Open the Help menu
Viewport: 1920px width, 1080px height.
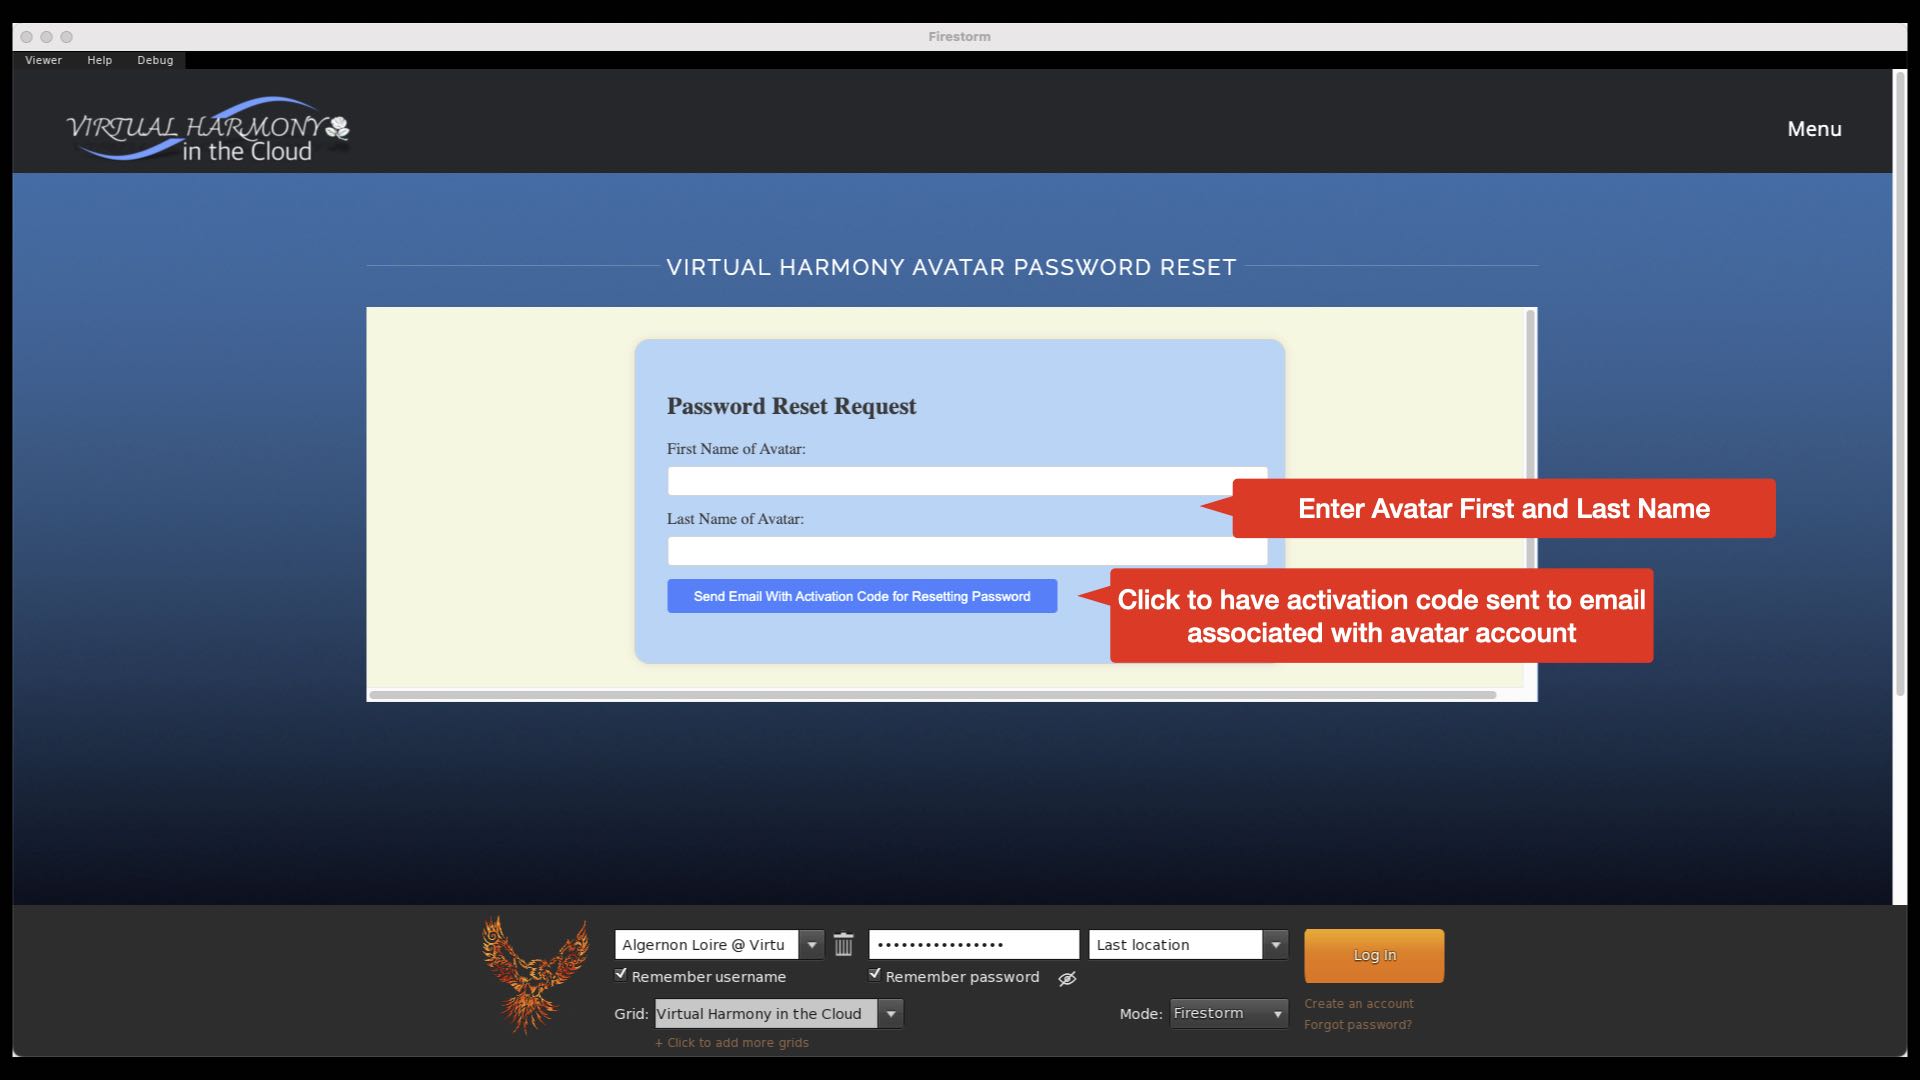pyautogui.click(x=99, y=60)
